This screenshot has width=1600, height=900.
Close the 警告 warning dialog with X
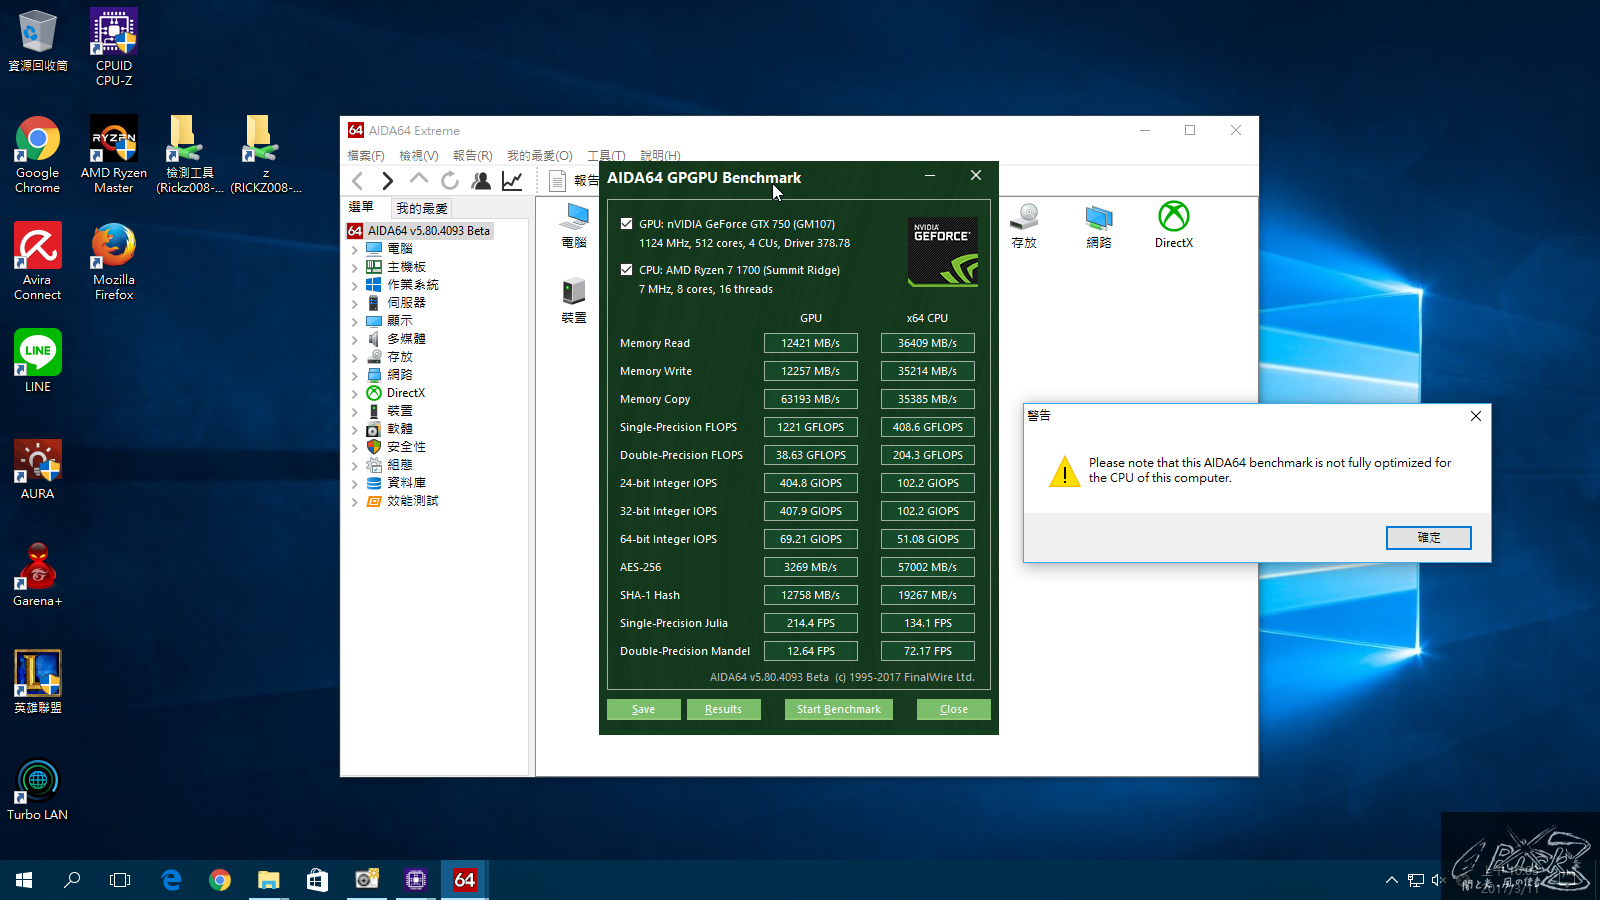click(1476, 416)
